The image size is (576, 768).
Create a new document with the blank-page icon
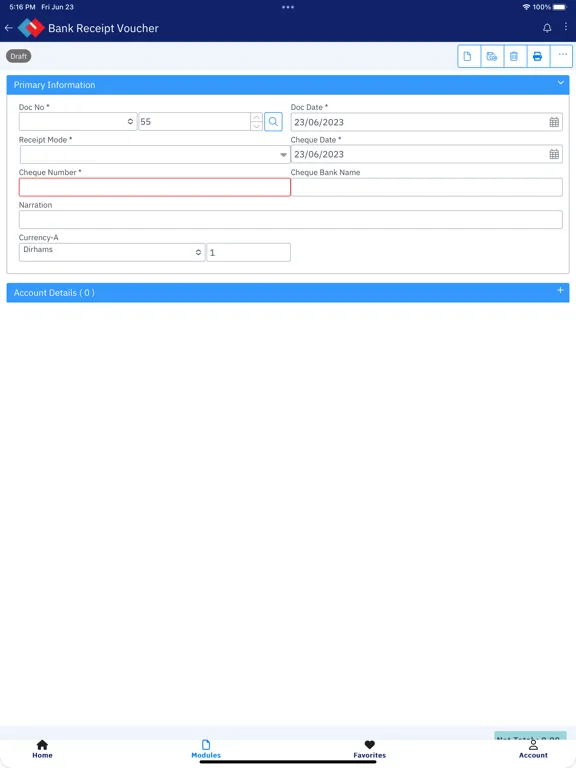tap(469, 56)
